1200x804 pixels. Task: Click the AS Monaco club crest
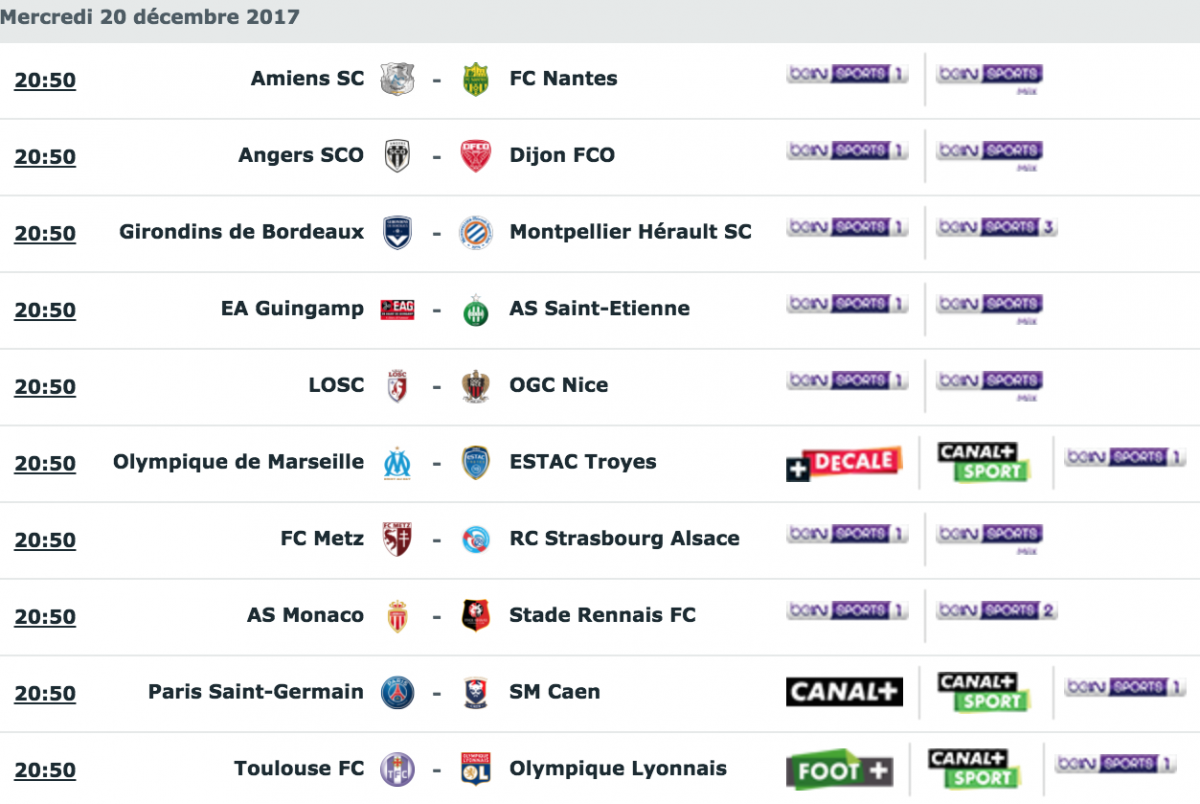pyautogui.click(x=397, y=616)
